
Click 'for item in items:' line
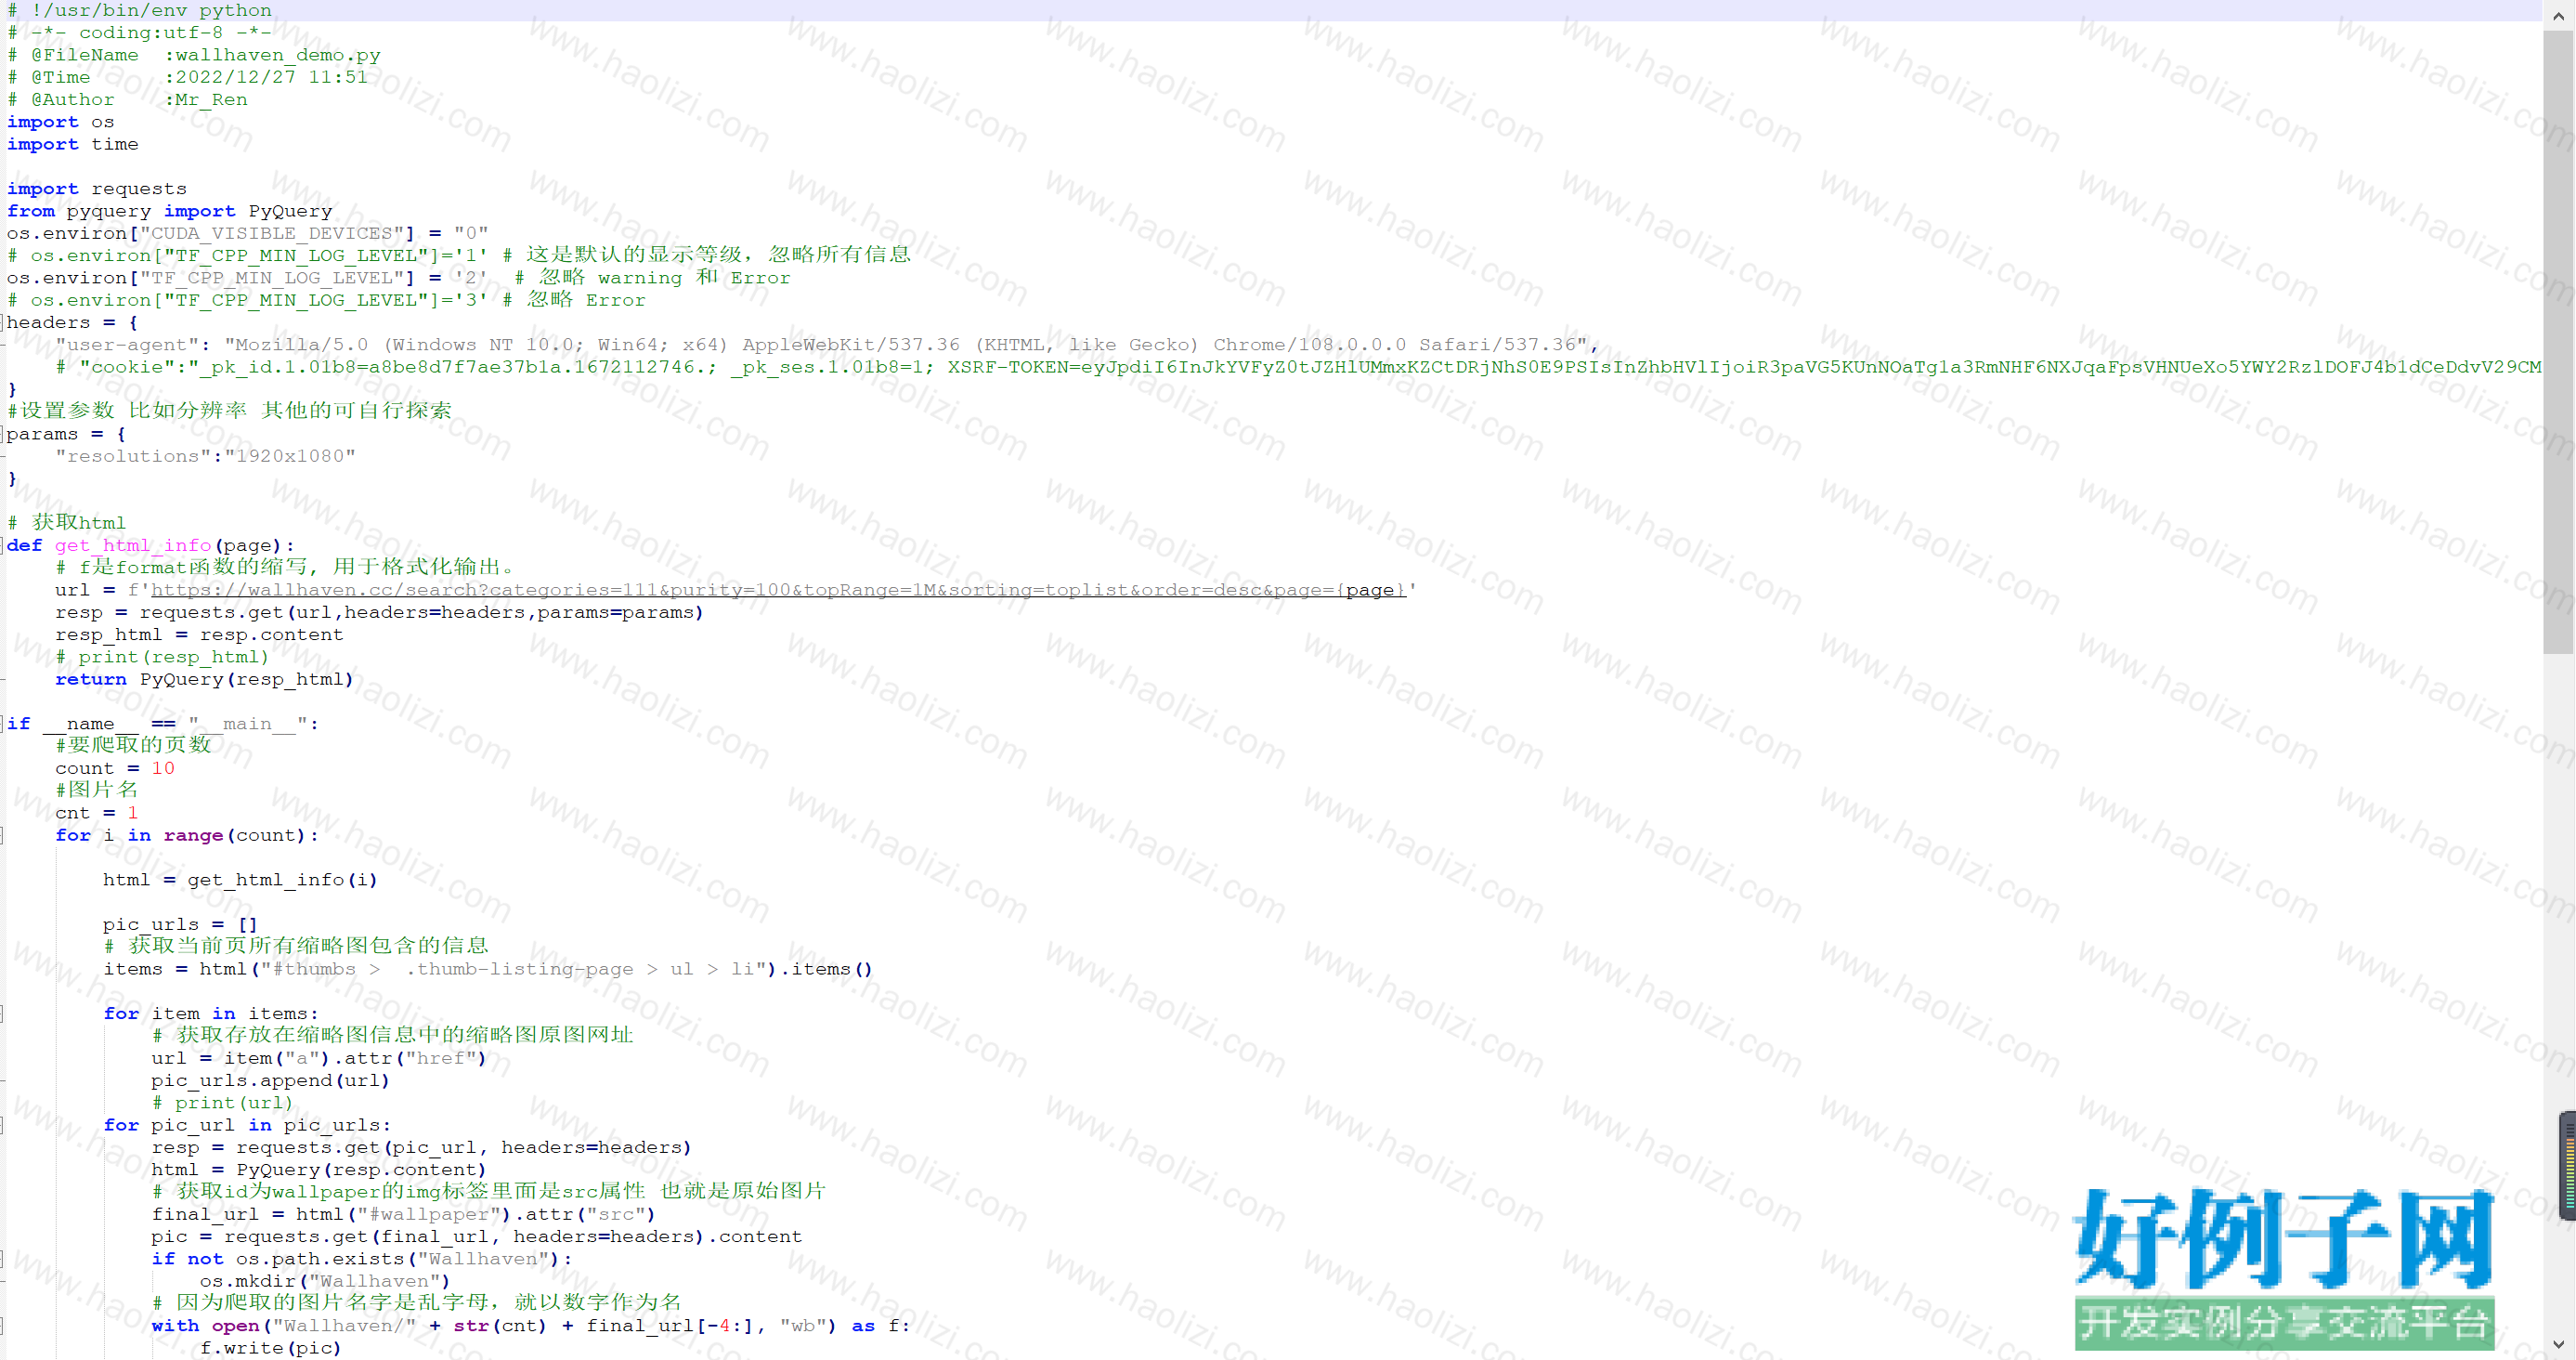tap(211, 1014)
